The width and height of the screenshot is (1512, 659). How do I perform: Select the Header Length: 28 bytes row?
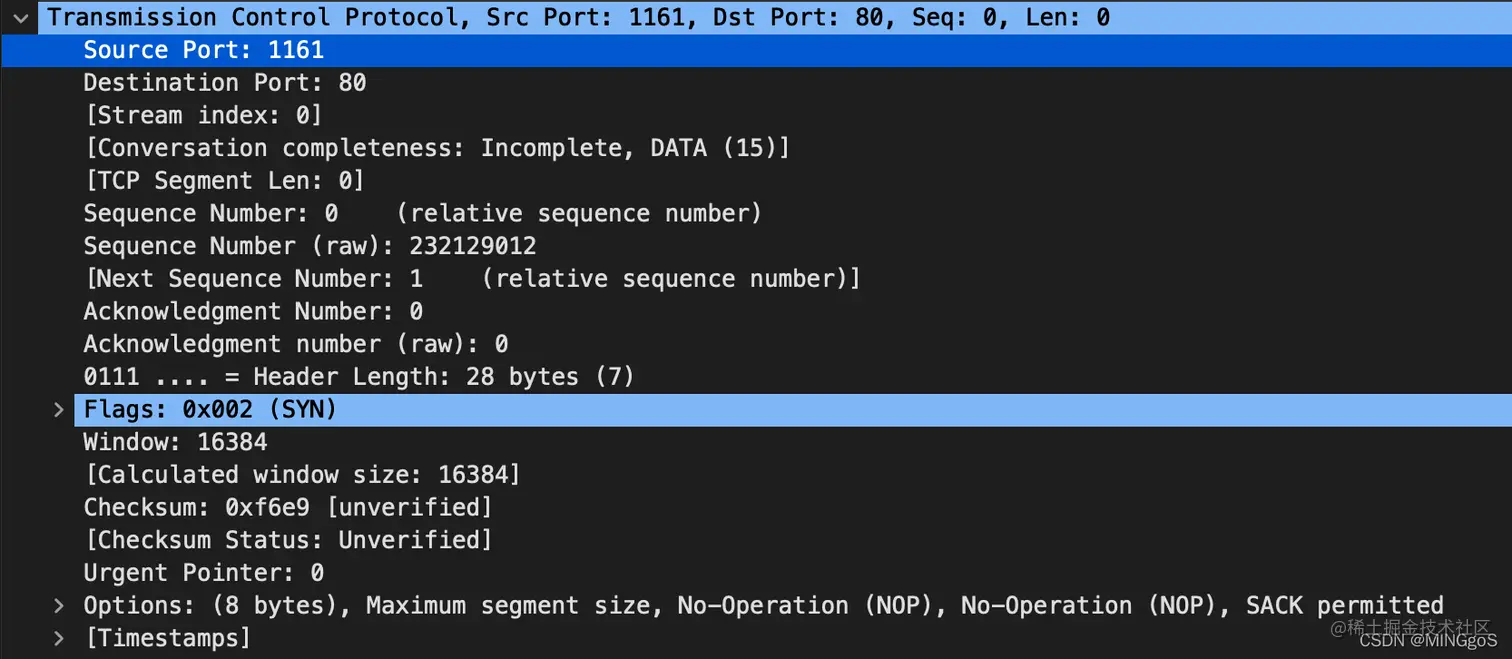coord(756,377)
